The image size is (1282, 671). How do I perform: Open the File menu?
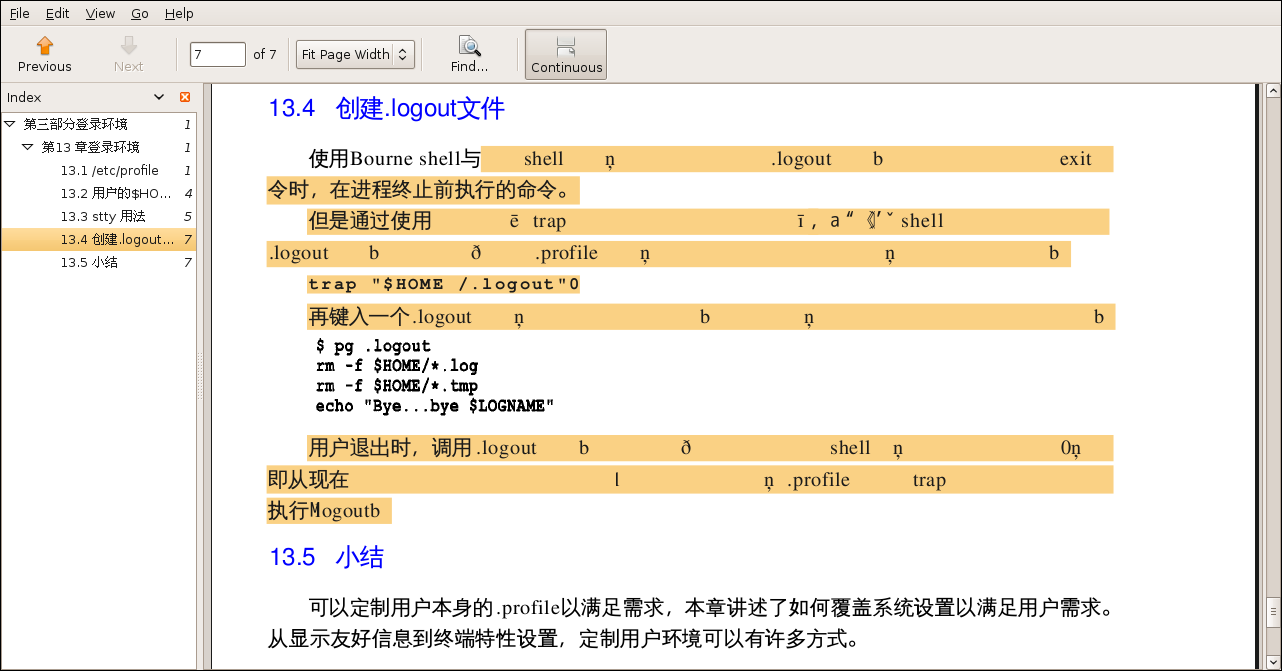coord(20,14)
